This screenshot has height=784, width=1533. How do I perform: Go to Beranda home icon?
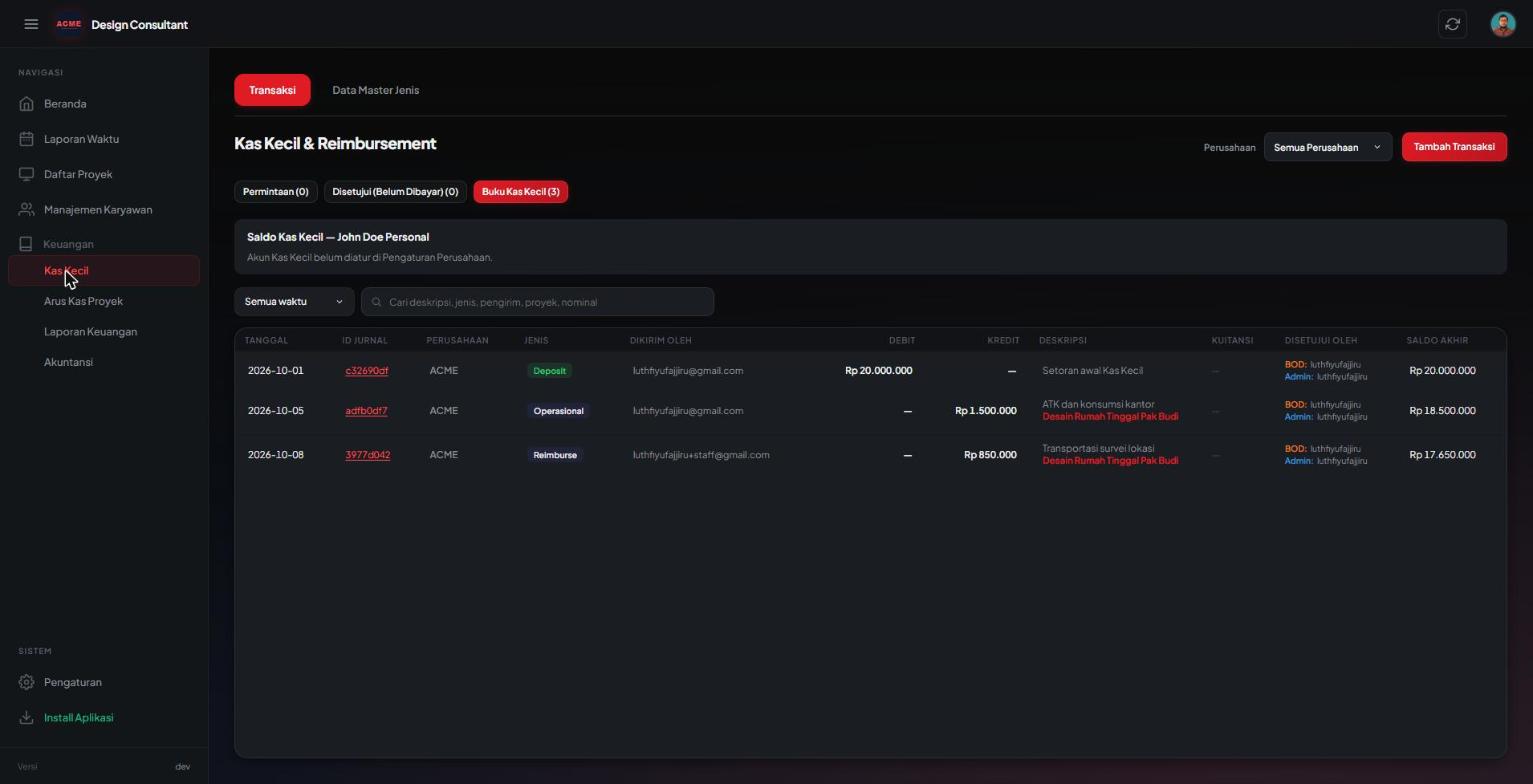[26, 104]
